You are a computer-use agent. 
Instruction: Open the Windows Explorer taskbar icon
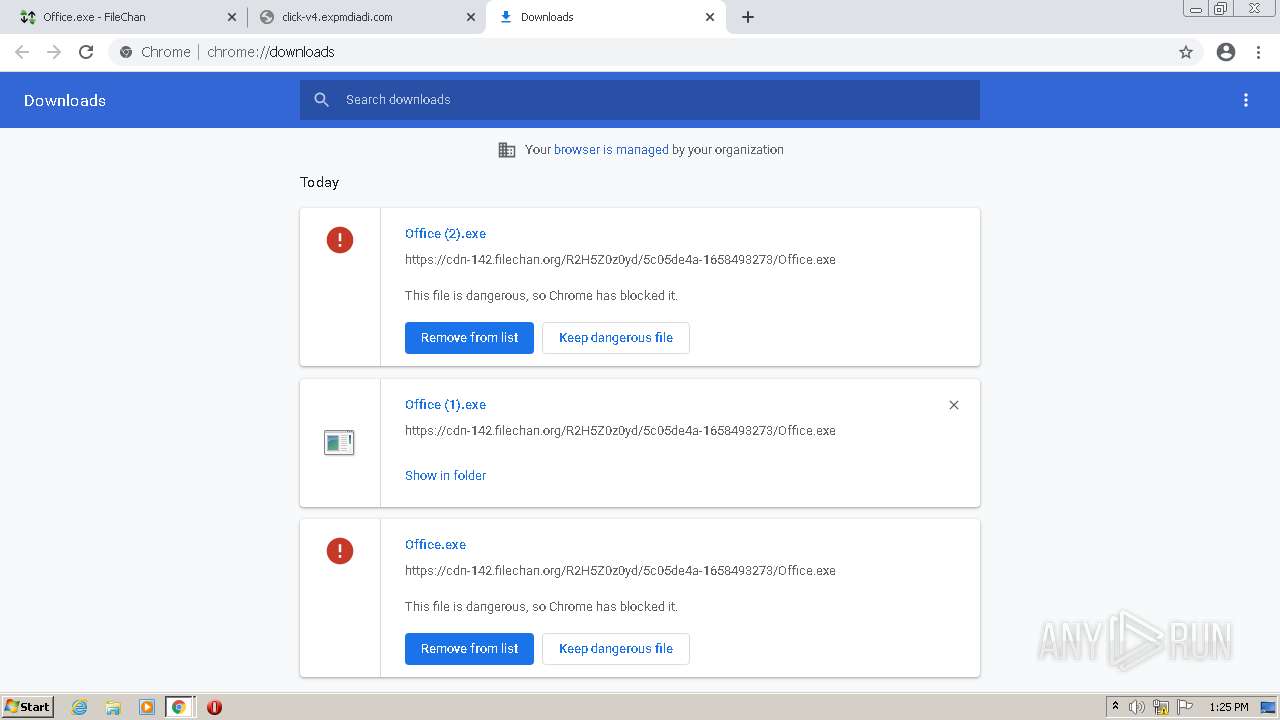pyautogui.click(x=113, y=707)
